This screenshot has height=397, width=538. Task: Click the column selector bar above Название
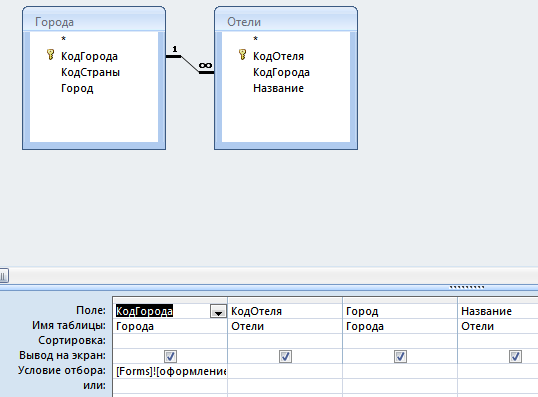pos(498,300)
